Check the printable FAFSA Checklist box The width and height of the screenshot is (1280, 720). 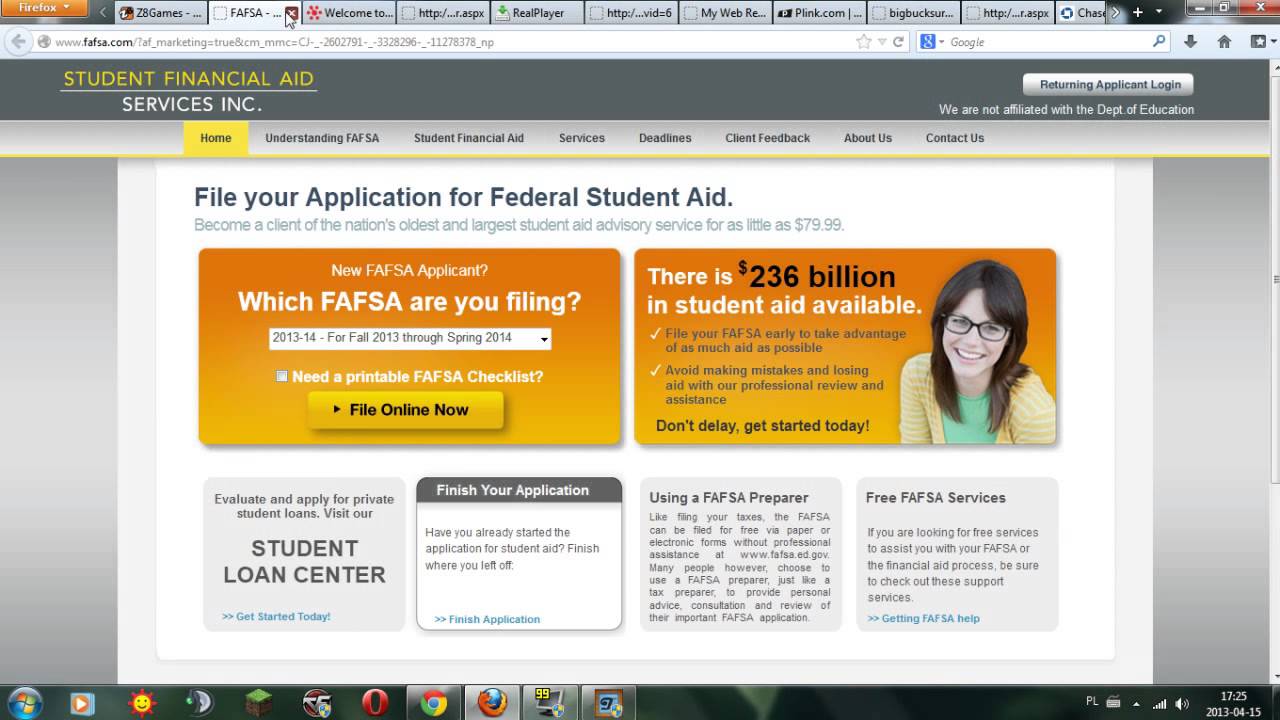[282, 376]
